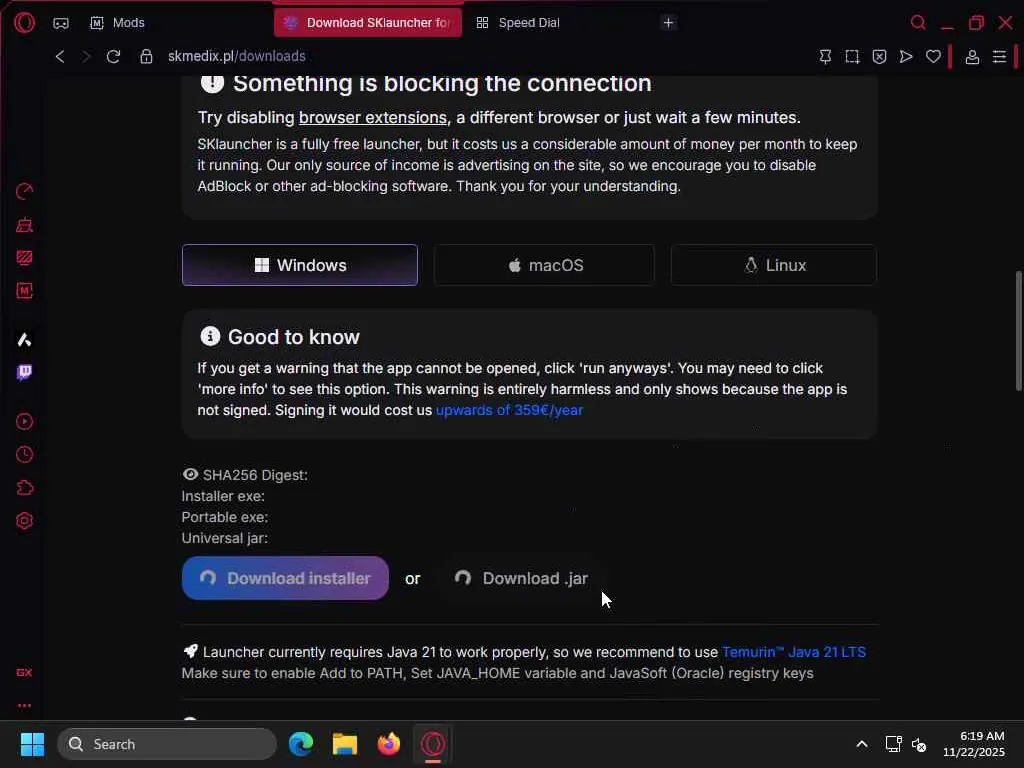The image size is (1024, 768).
Task: Open a new tab with plus button
Action: (x=668, y=23)
